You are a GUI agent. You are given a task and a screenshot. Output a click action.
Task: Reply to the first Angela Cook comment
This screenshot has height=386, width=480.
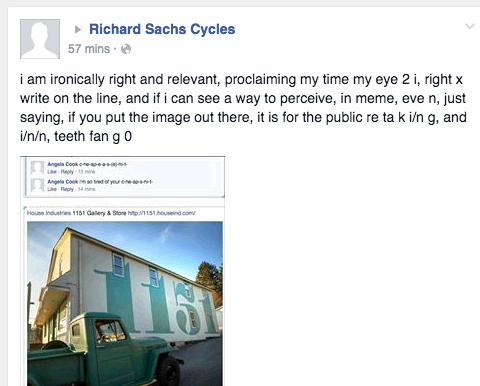point(67,171)
